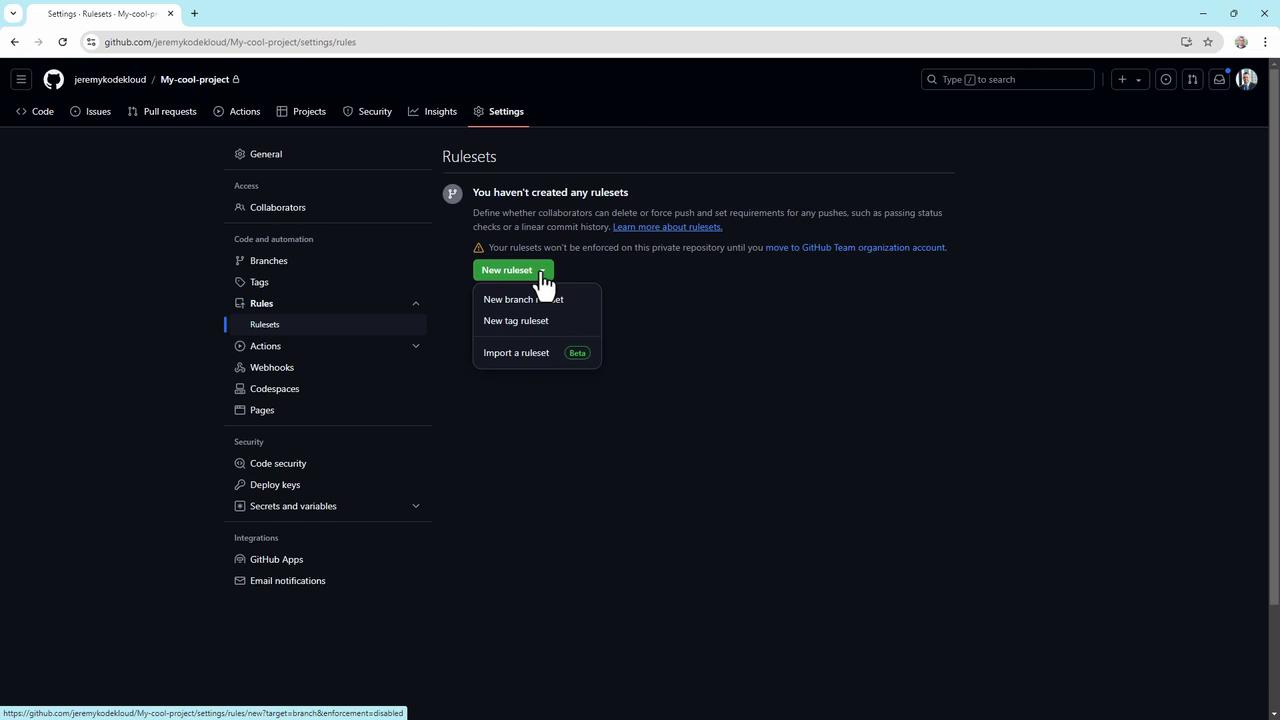The image size is (1280, 720).
Task: Expand Secrets and variables chevron
Action: click(x=416, y=506)
